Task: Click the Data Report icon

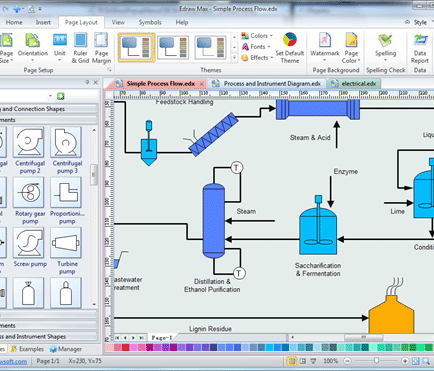Action: pyautogui.click(x=420, y=48)
